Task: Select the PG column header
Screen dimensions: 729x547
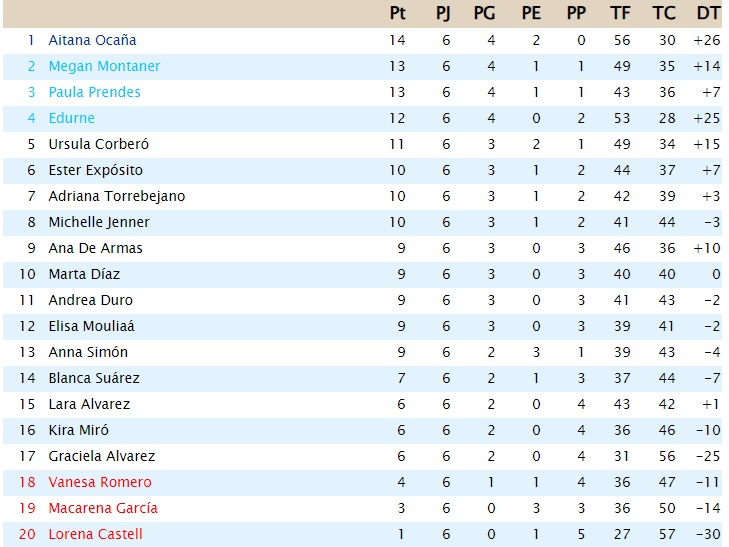Action: pos(484,13)
